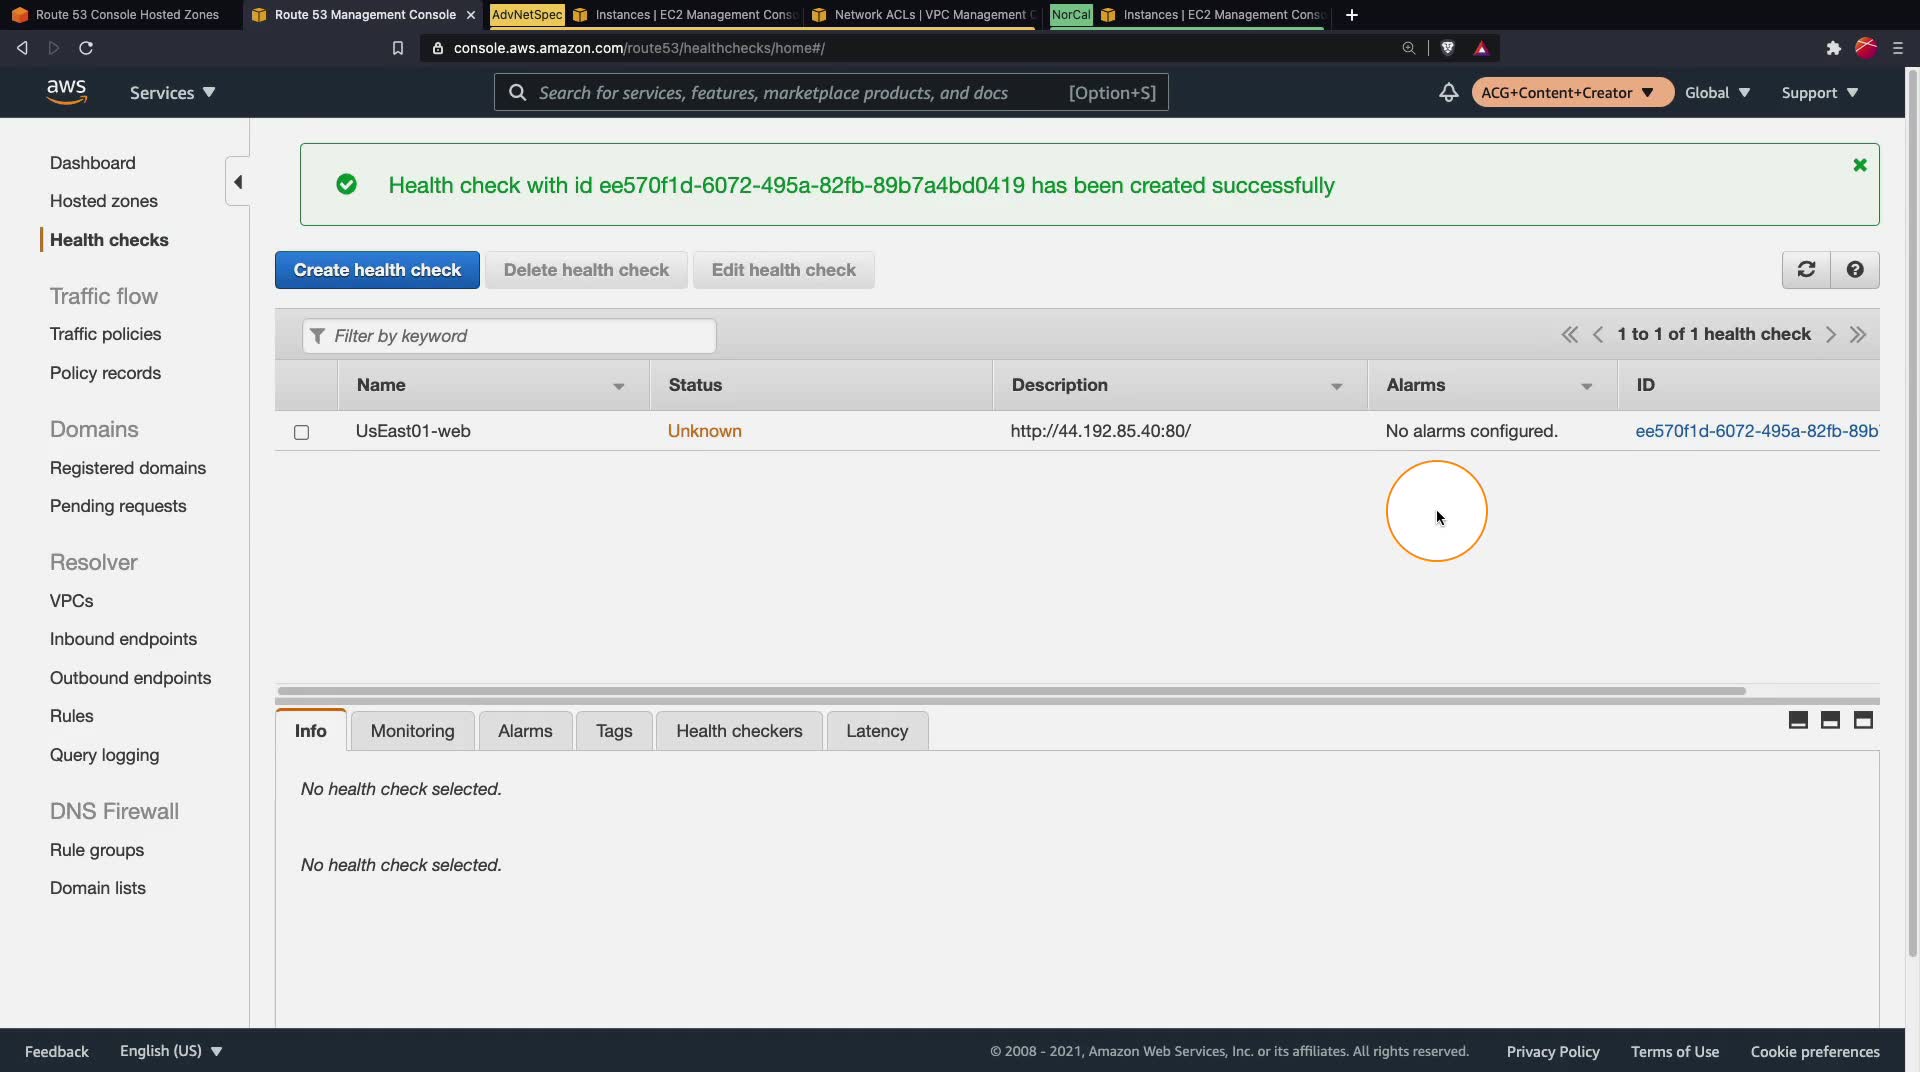Image resolution: width=1920 pixels, height=1072 pixels.
Task: Maximize the details pane layout icon
Action: pyautogui.click(x=1863, y=720)
